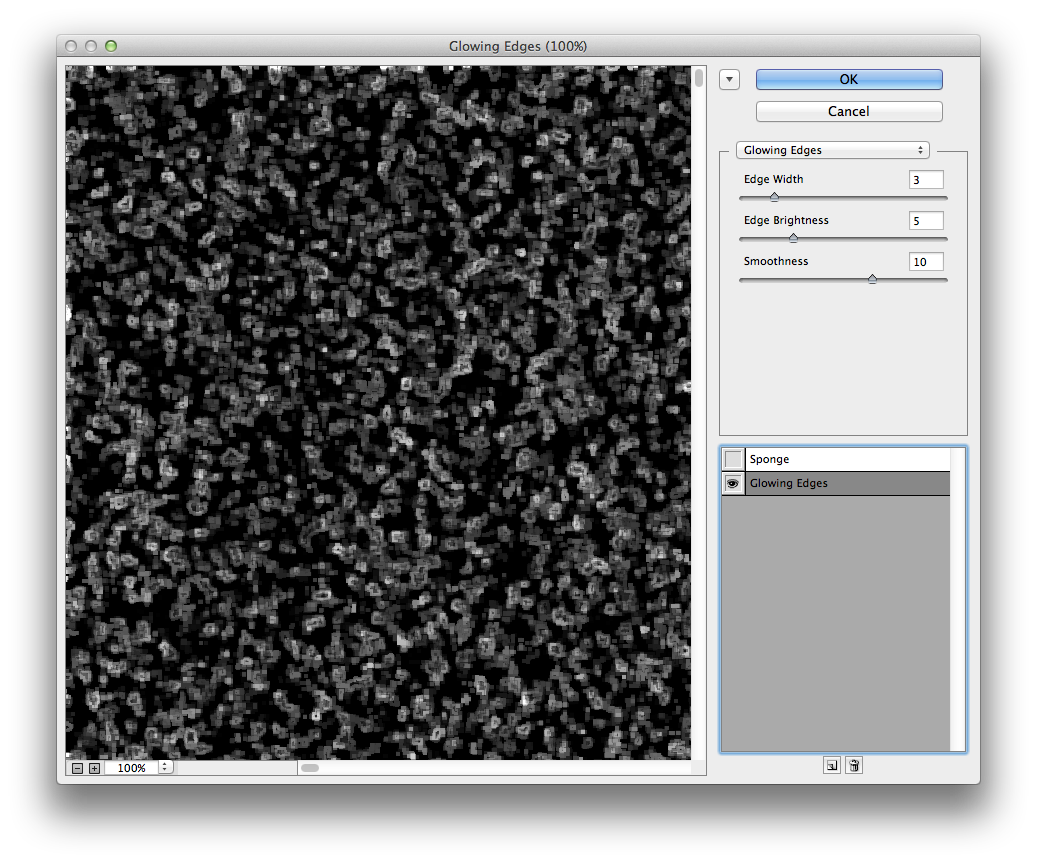Cancel the filter gallery dialog
The width and height of the screenshot is (1037, 863).
pos(848,111)
